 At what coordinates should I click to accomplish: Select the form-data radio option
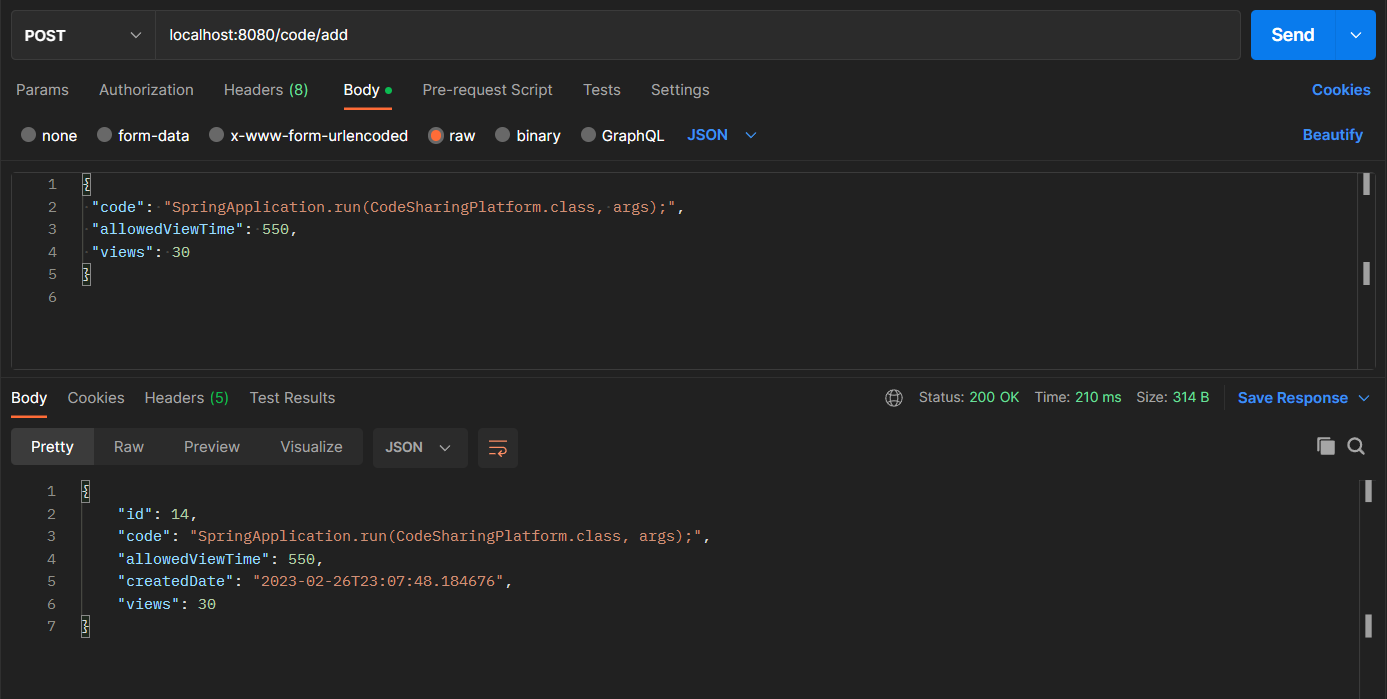tap(105, 136)
